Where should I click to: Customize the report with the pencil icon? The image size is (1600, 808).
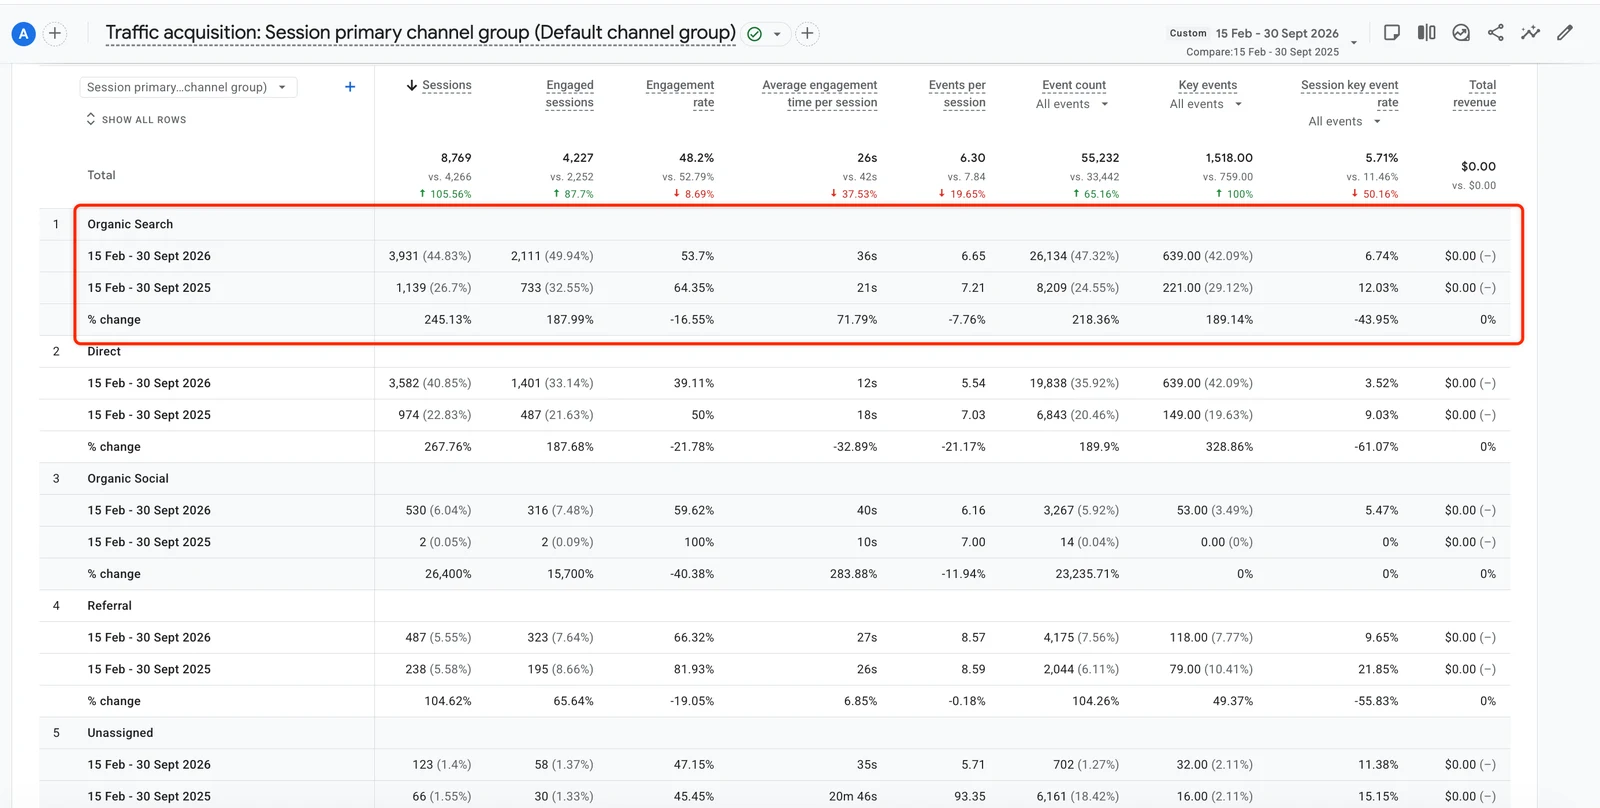point(1565,33)
